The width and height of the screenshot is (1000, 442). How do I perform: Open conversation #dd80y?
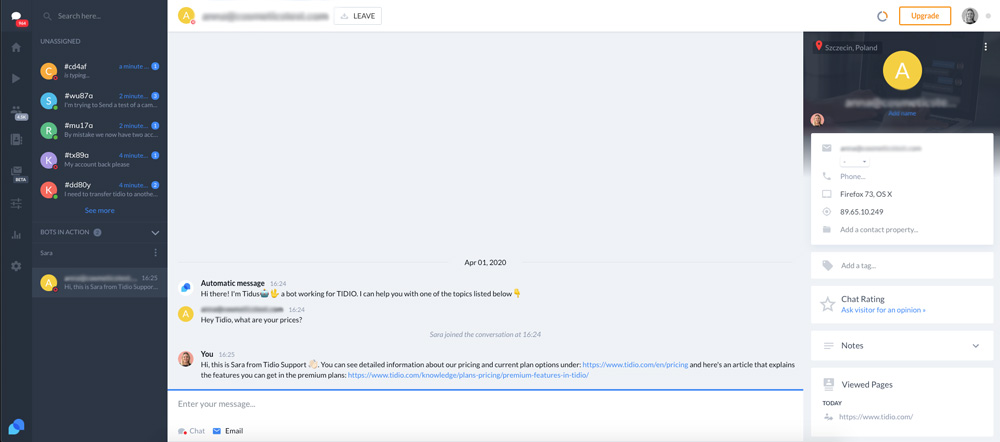tap(99, 189)
